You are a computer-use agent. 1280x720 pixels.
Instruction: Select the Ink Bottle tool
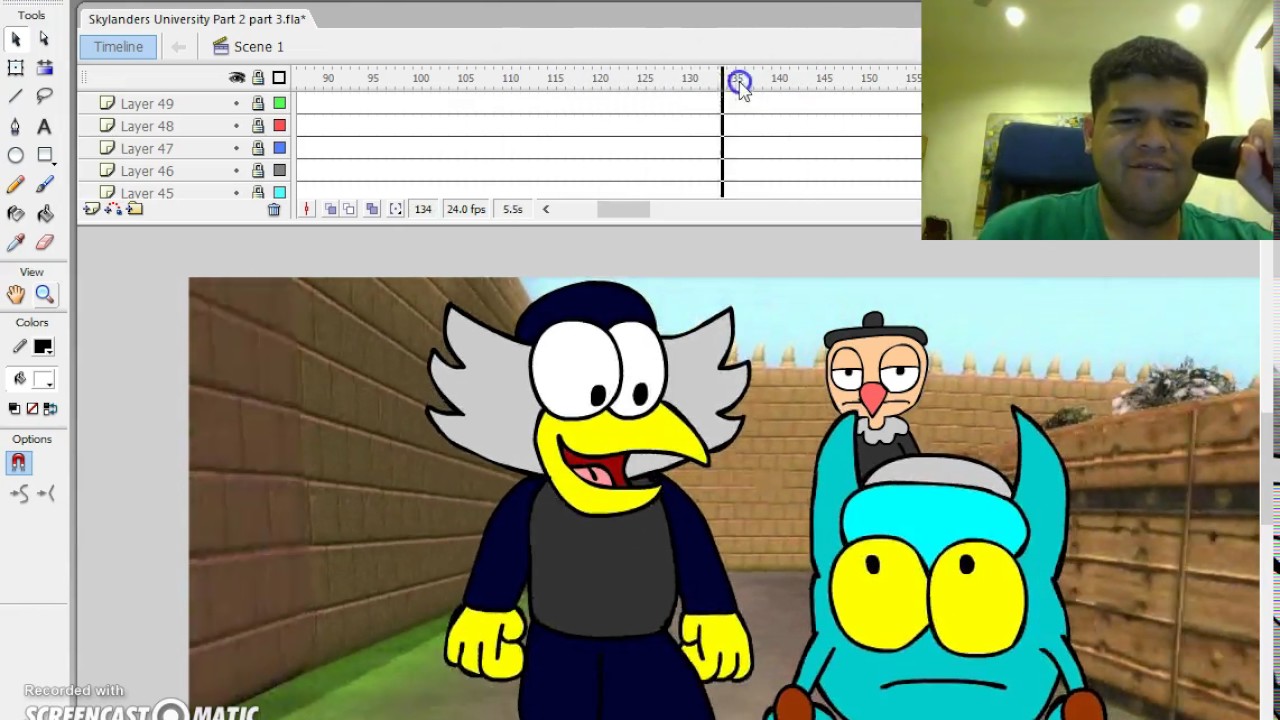(x=16, y=214)
